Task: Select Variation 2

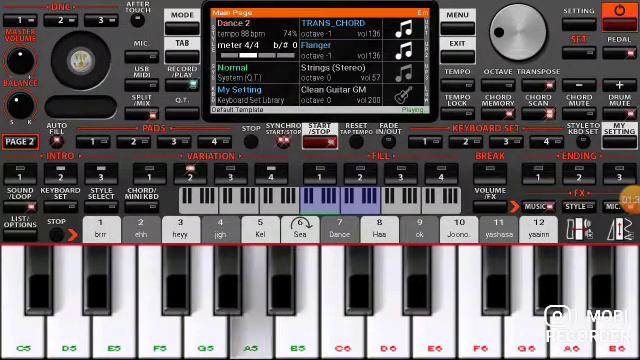Action: tap(190, 173)
